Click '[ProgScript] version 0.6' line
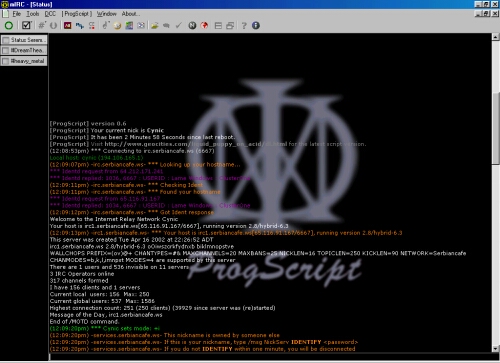Screen dimensions: 500x363 88,123
